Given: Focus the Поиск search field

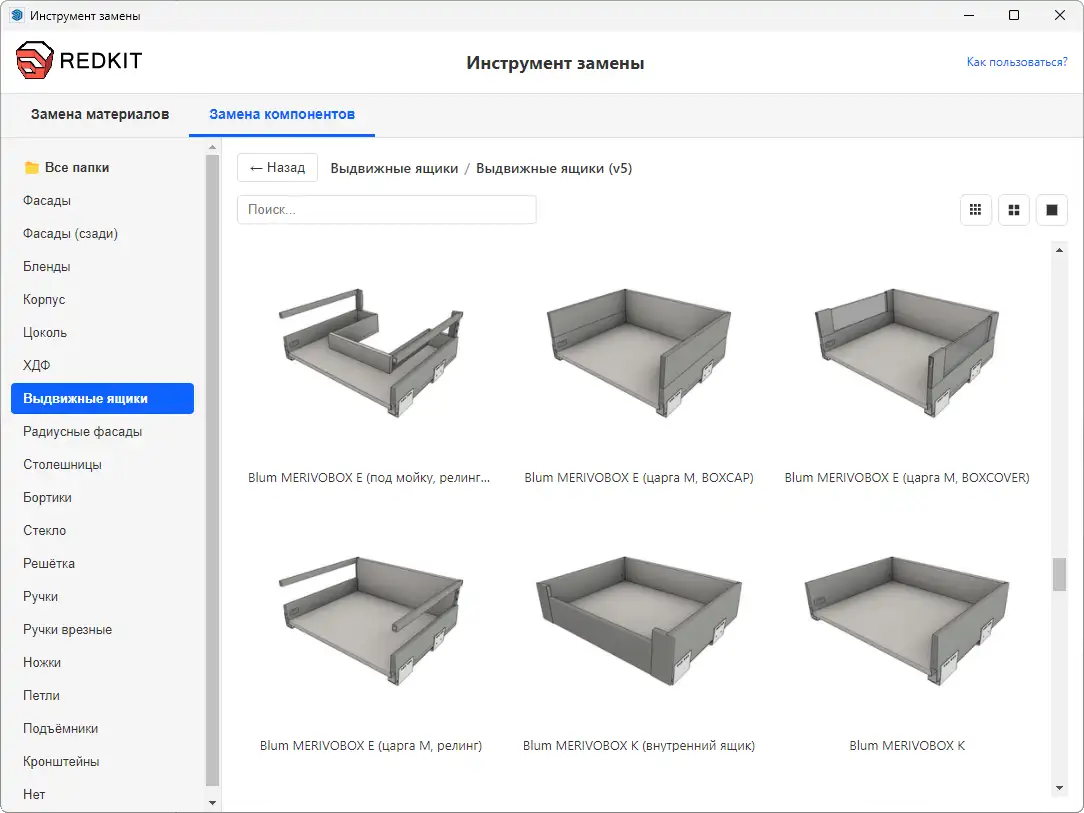Looking at the screenshot, I should (x=386, y=209).
